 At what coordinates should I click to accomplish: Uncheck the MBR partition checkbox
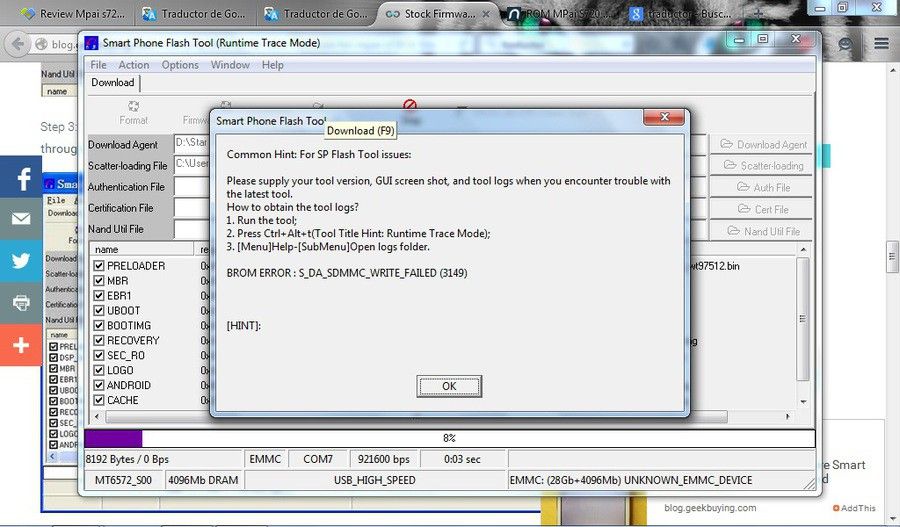coord(99,281)
